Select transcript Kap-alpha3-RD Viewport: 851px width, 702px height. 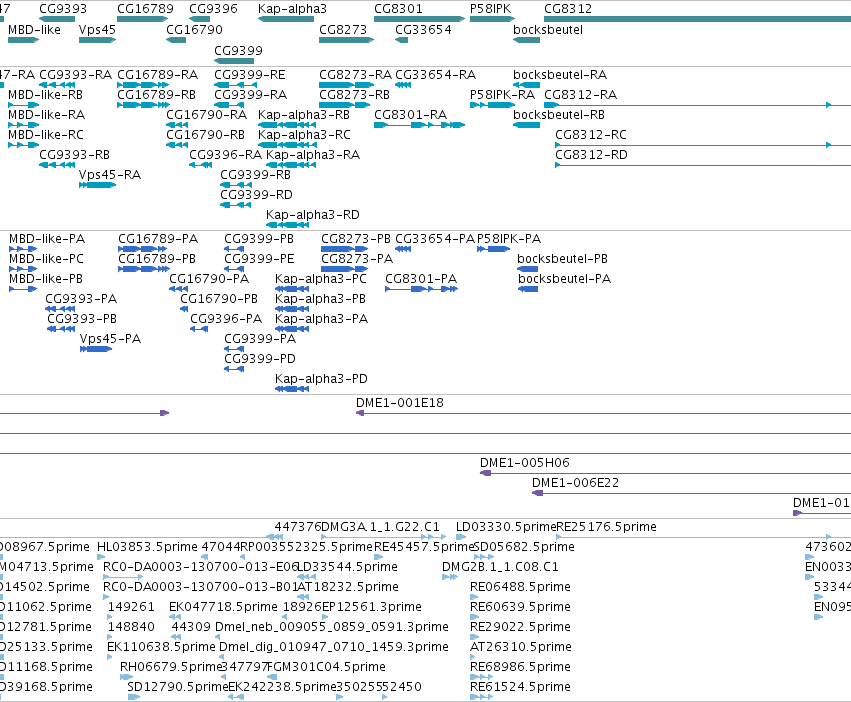(313, 214)
